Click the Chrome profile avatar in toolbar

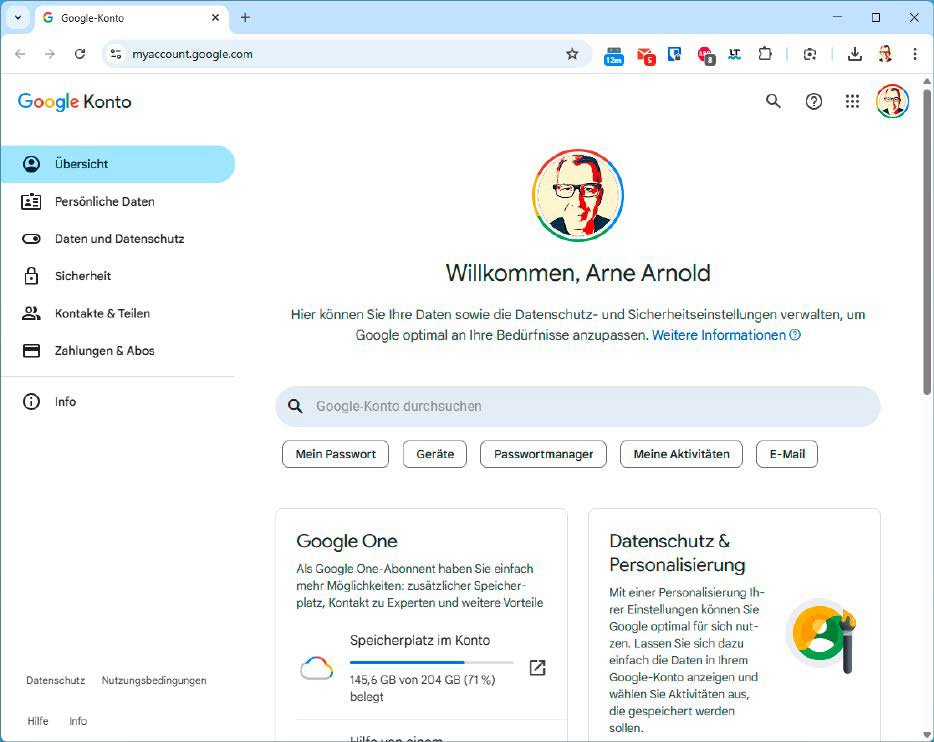[885, 54]
